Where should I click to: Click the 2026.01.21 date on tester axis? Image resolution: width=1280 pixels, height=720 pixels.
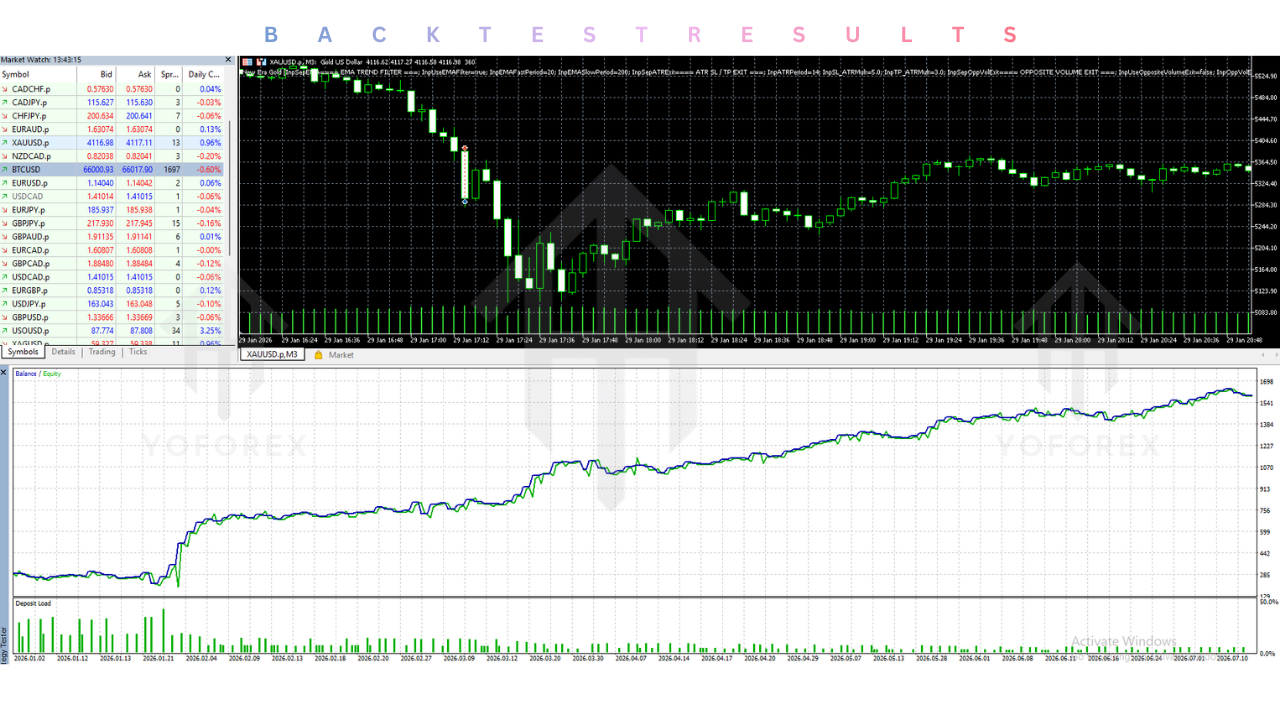click(x=160, y=658)
